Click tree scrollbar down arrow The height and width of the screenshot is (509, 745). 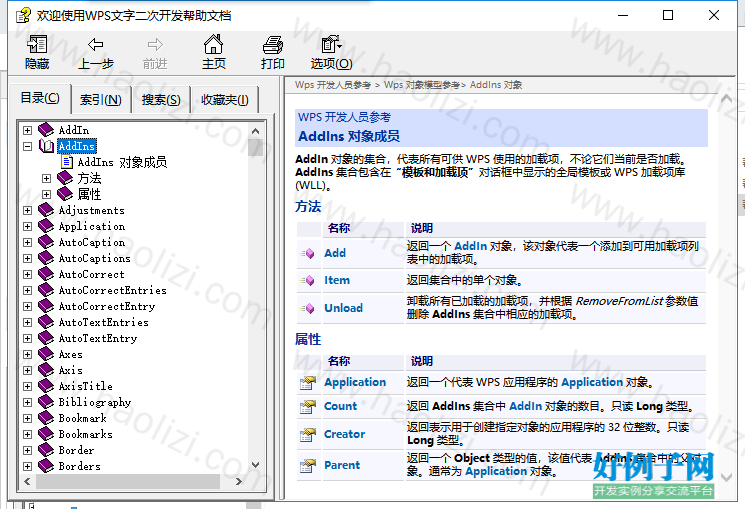pyautogui.click(x=255, y=465)
